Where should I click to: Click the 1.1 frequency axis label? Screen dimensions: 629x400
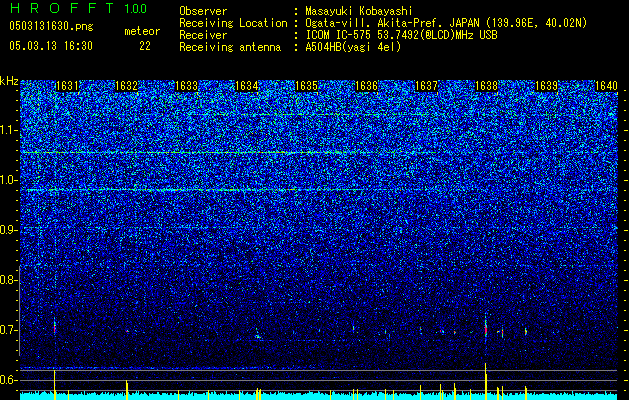8,130
